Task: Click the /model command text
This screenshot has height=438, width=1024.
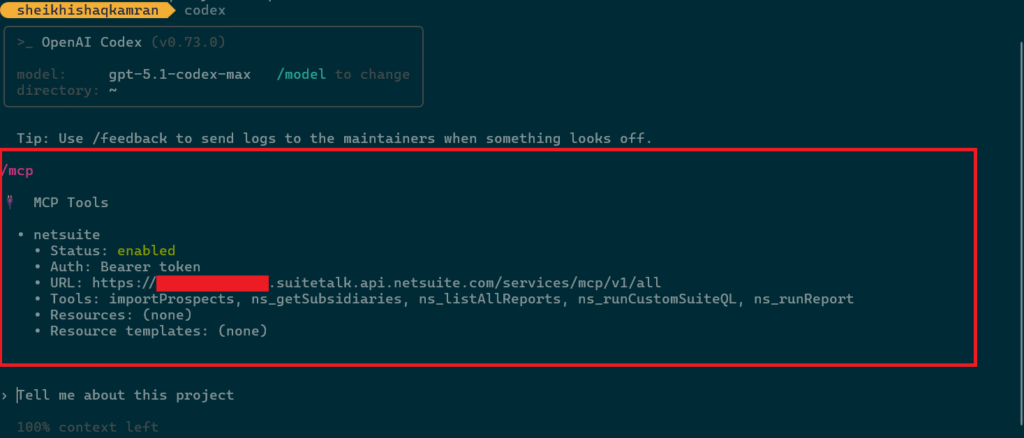Action: (x=302, y=75)
